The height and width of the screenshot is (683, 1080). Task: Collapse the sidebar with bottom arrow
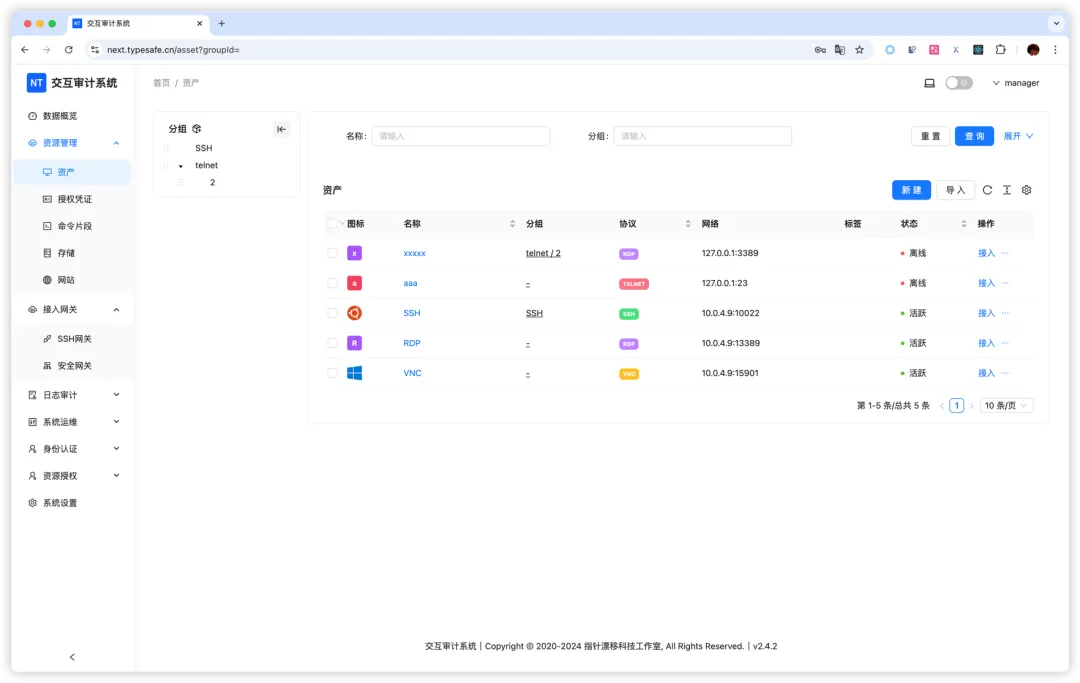point(72,657)
